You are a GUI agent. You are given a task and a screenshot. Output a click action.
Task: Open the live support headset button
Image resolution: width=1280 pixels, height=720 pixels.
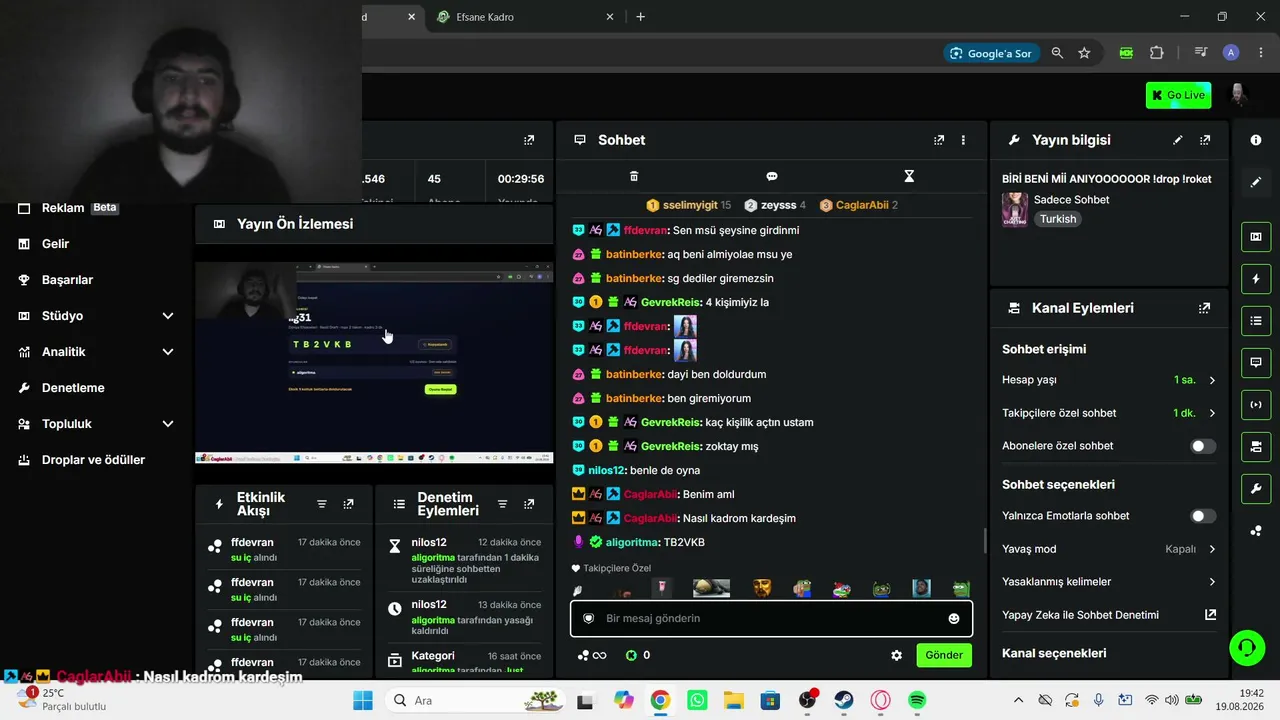coord(1246,647)
